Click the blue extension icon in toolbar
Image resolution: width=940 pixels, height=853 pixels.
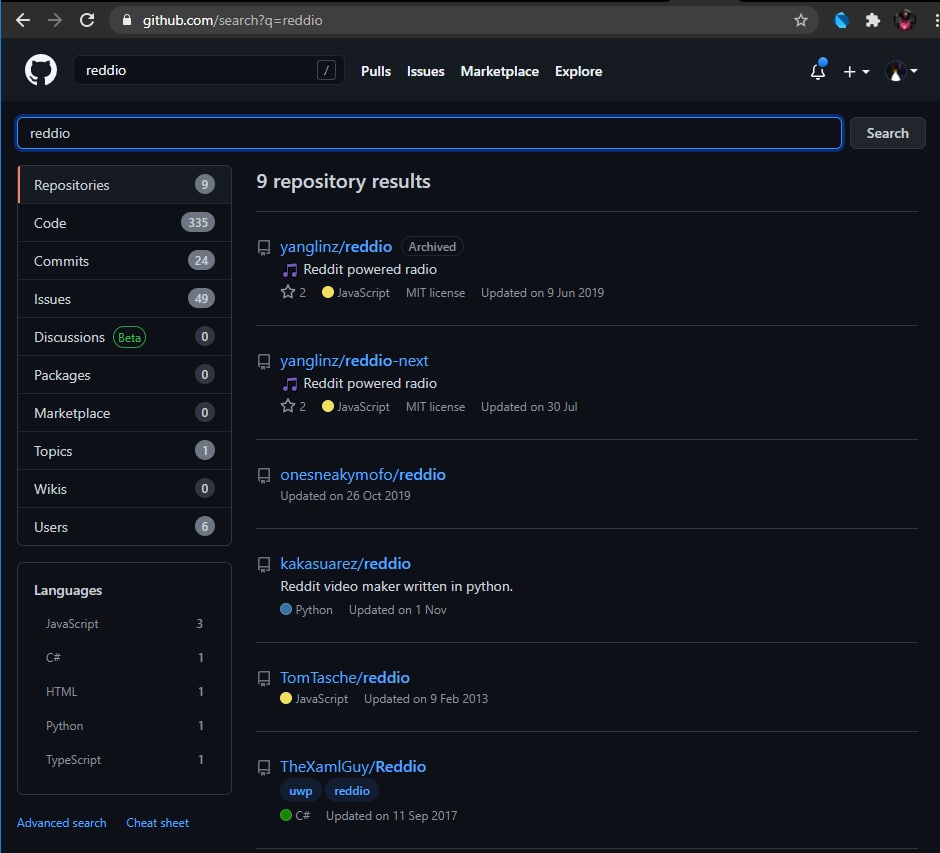tap(841, 20)
